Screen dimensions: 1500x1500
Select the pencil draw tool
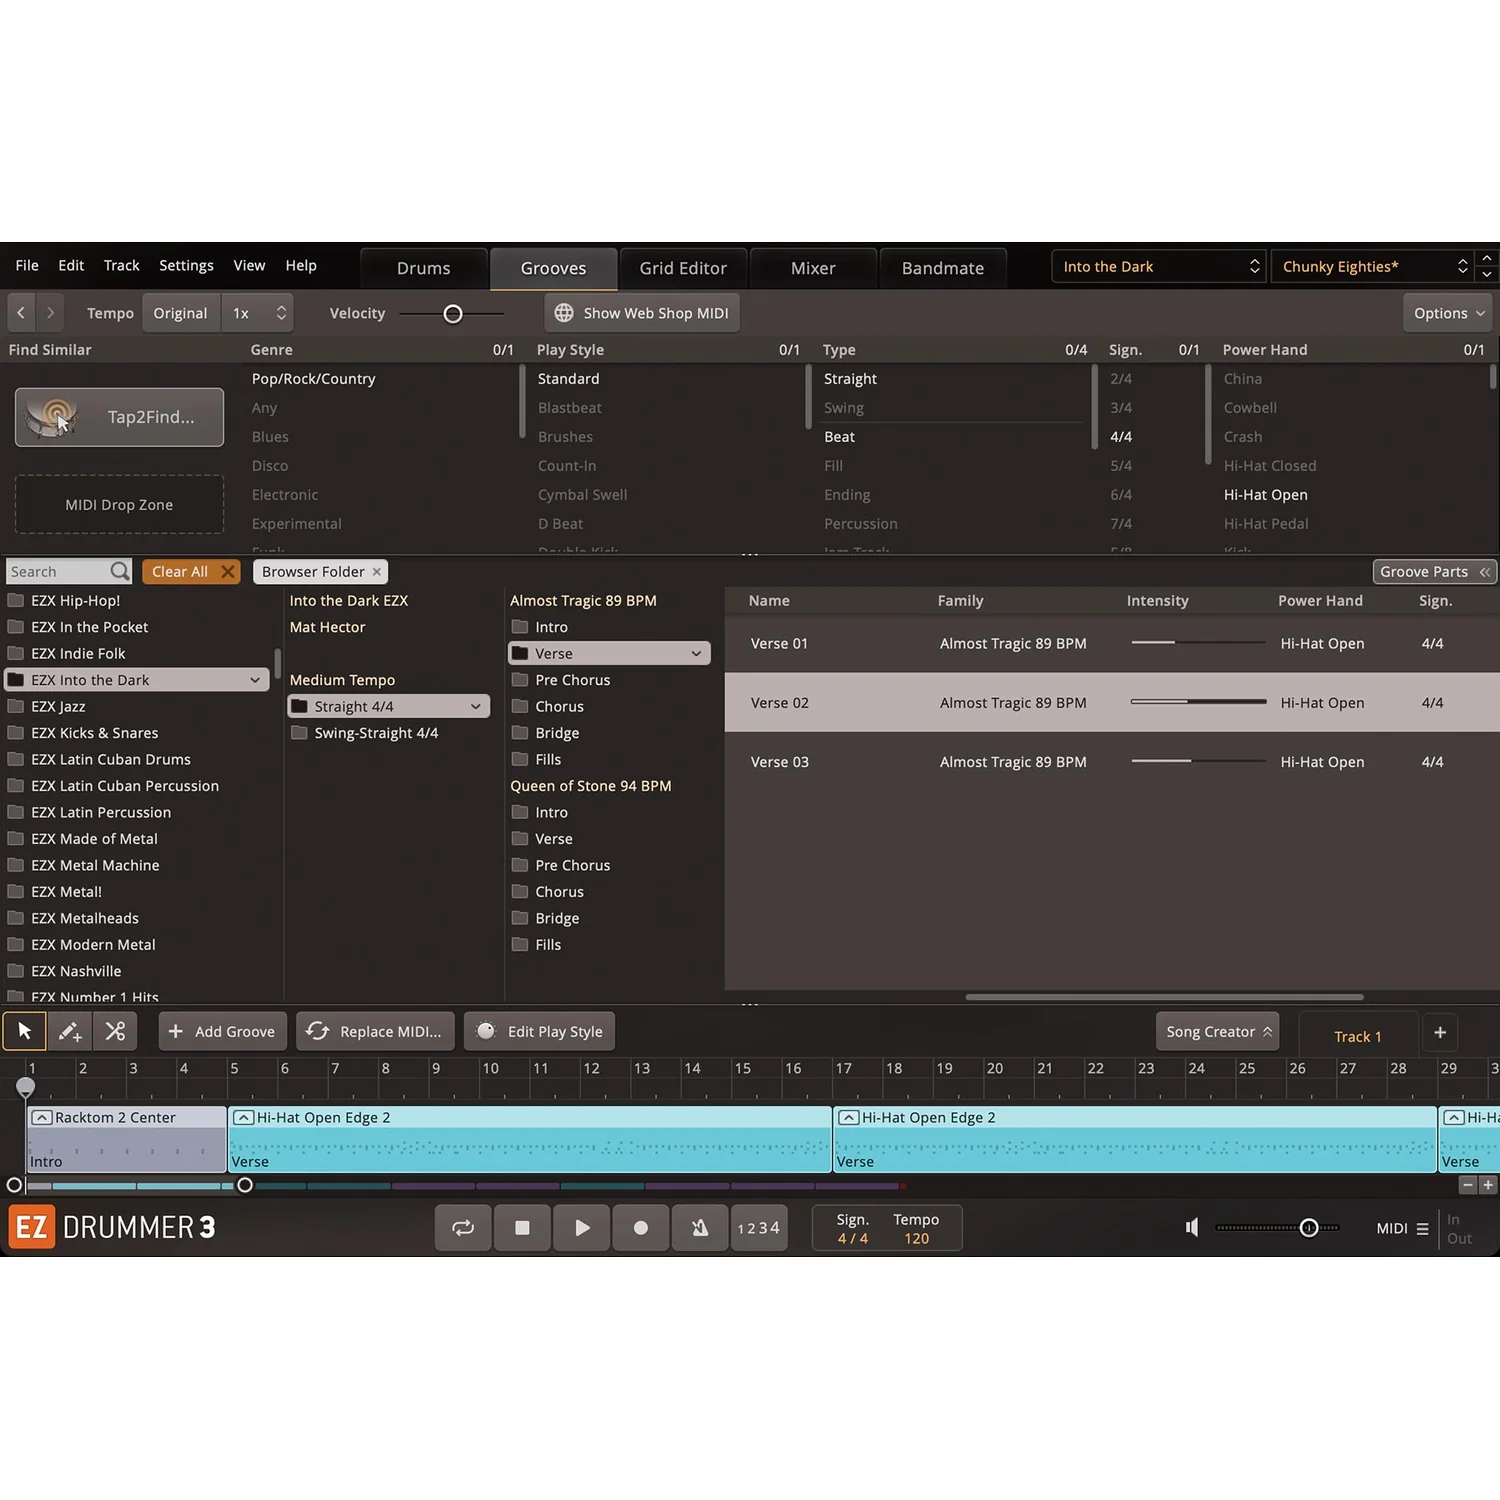(70, 1031)
